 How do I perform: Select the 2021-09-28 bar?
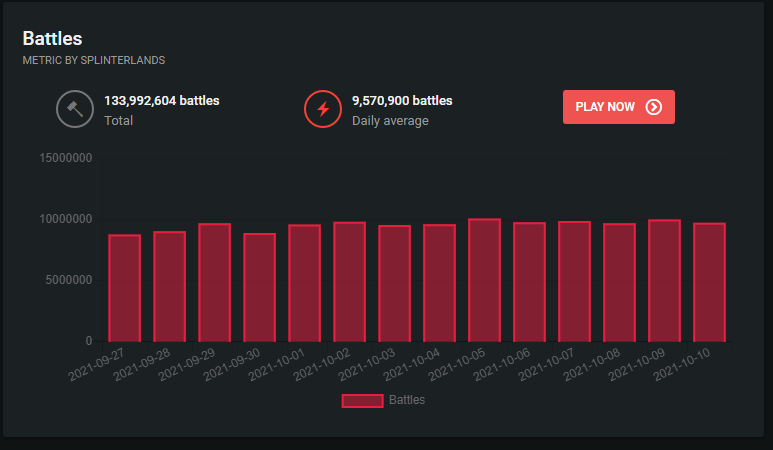pos(169,286)
